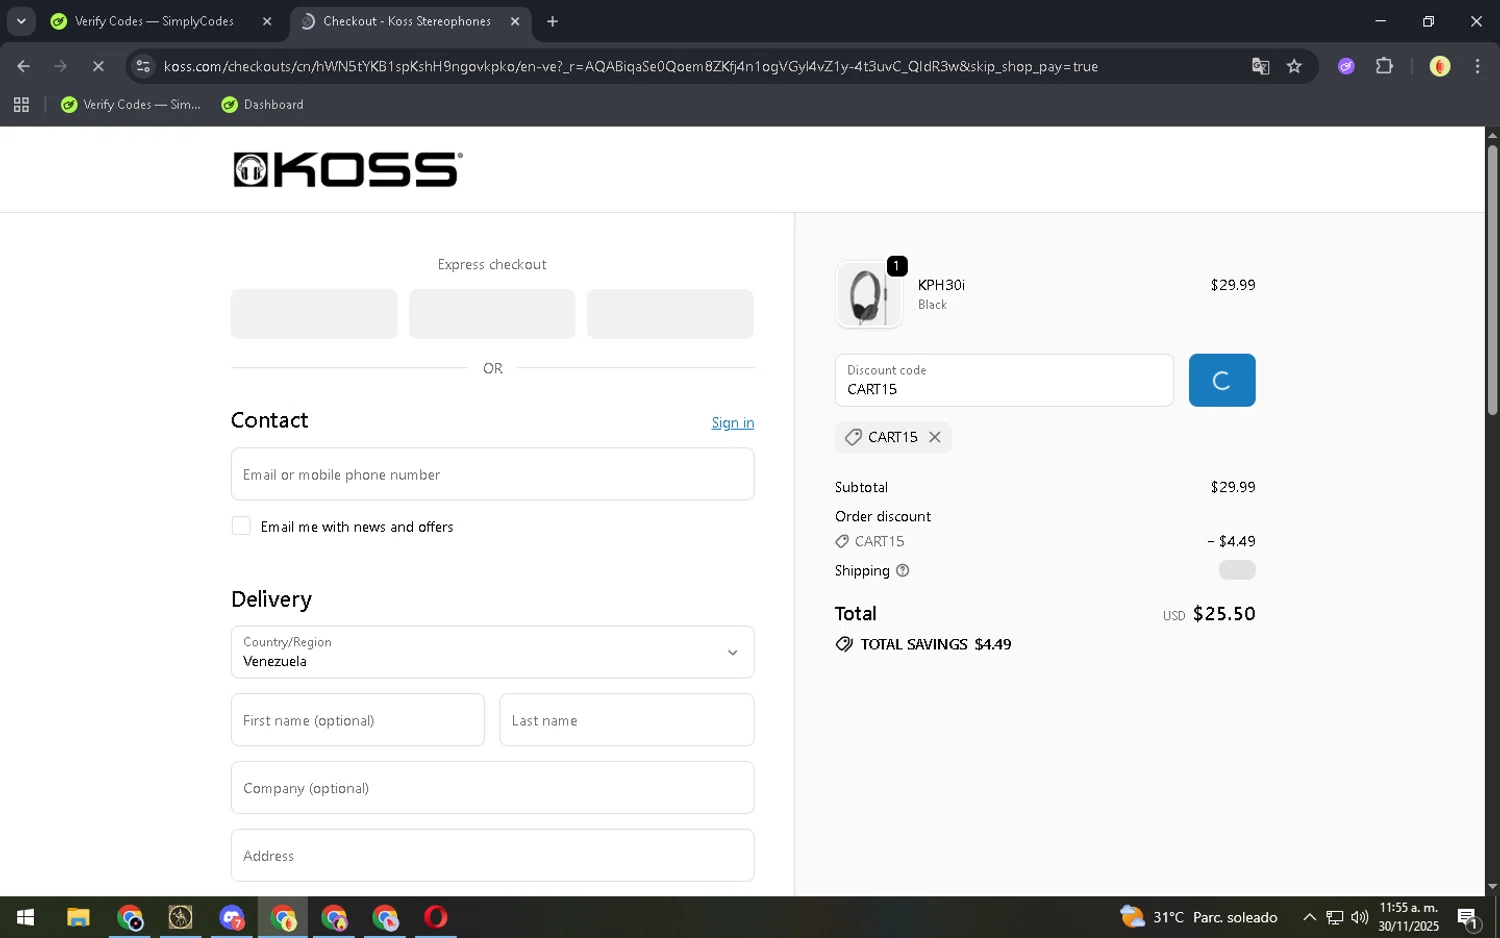Image resolution: width=1500 pixels, height=938 pixels.
Task: Open a new browser tab
Action: coord(553,21)
